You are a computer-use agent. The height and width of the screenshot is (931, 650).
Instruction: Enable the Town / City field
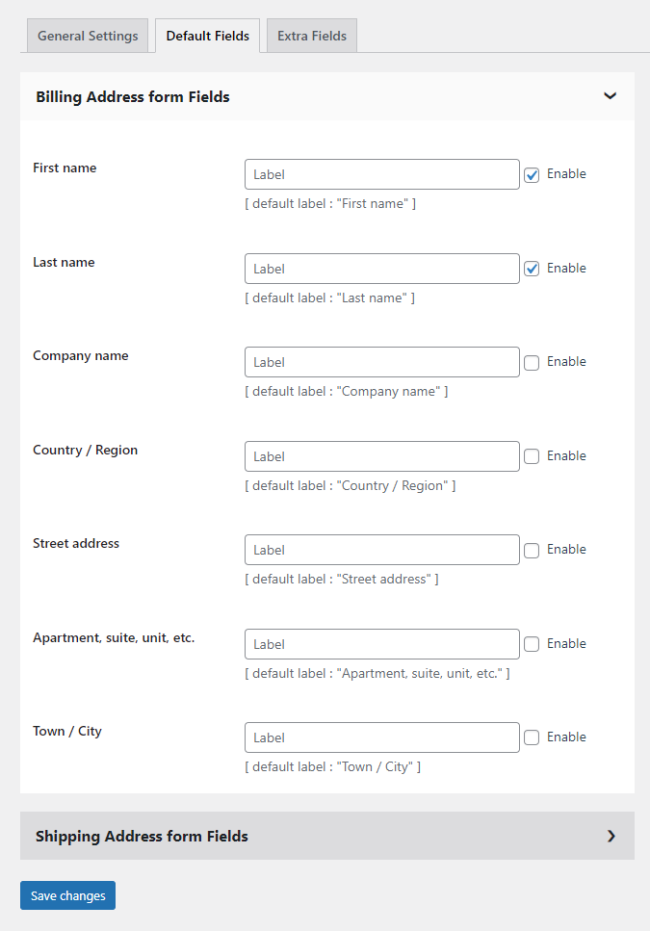pos(532,738)
